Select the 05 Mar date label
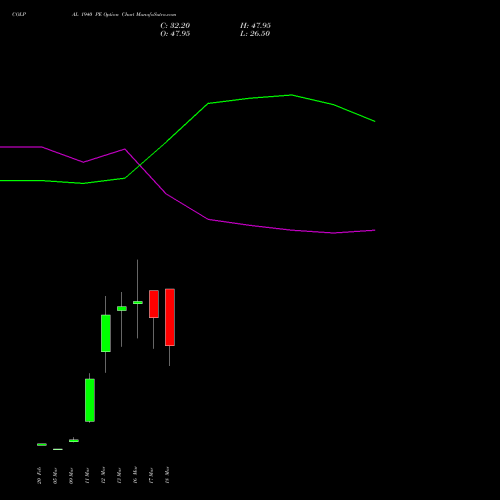500x500 pixels. pos(55,476)
